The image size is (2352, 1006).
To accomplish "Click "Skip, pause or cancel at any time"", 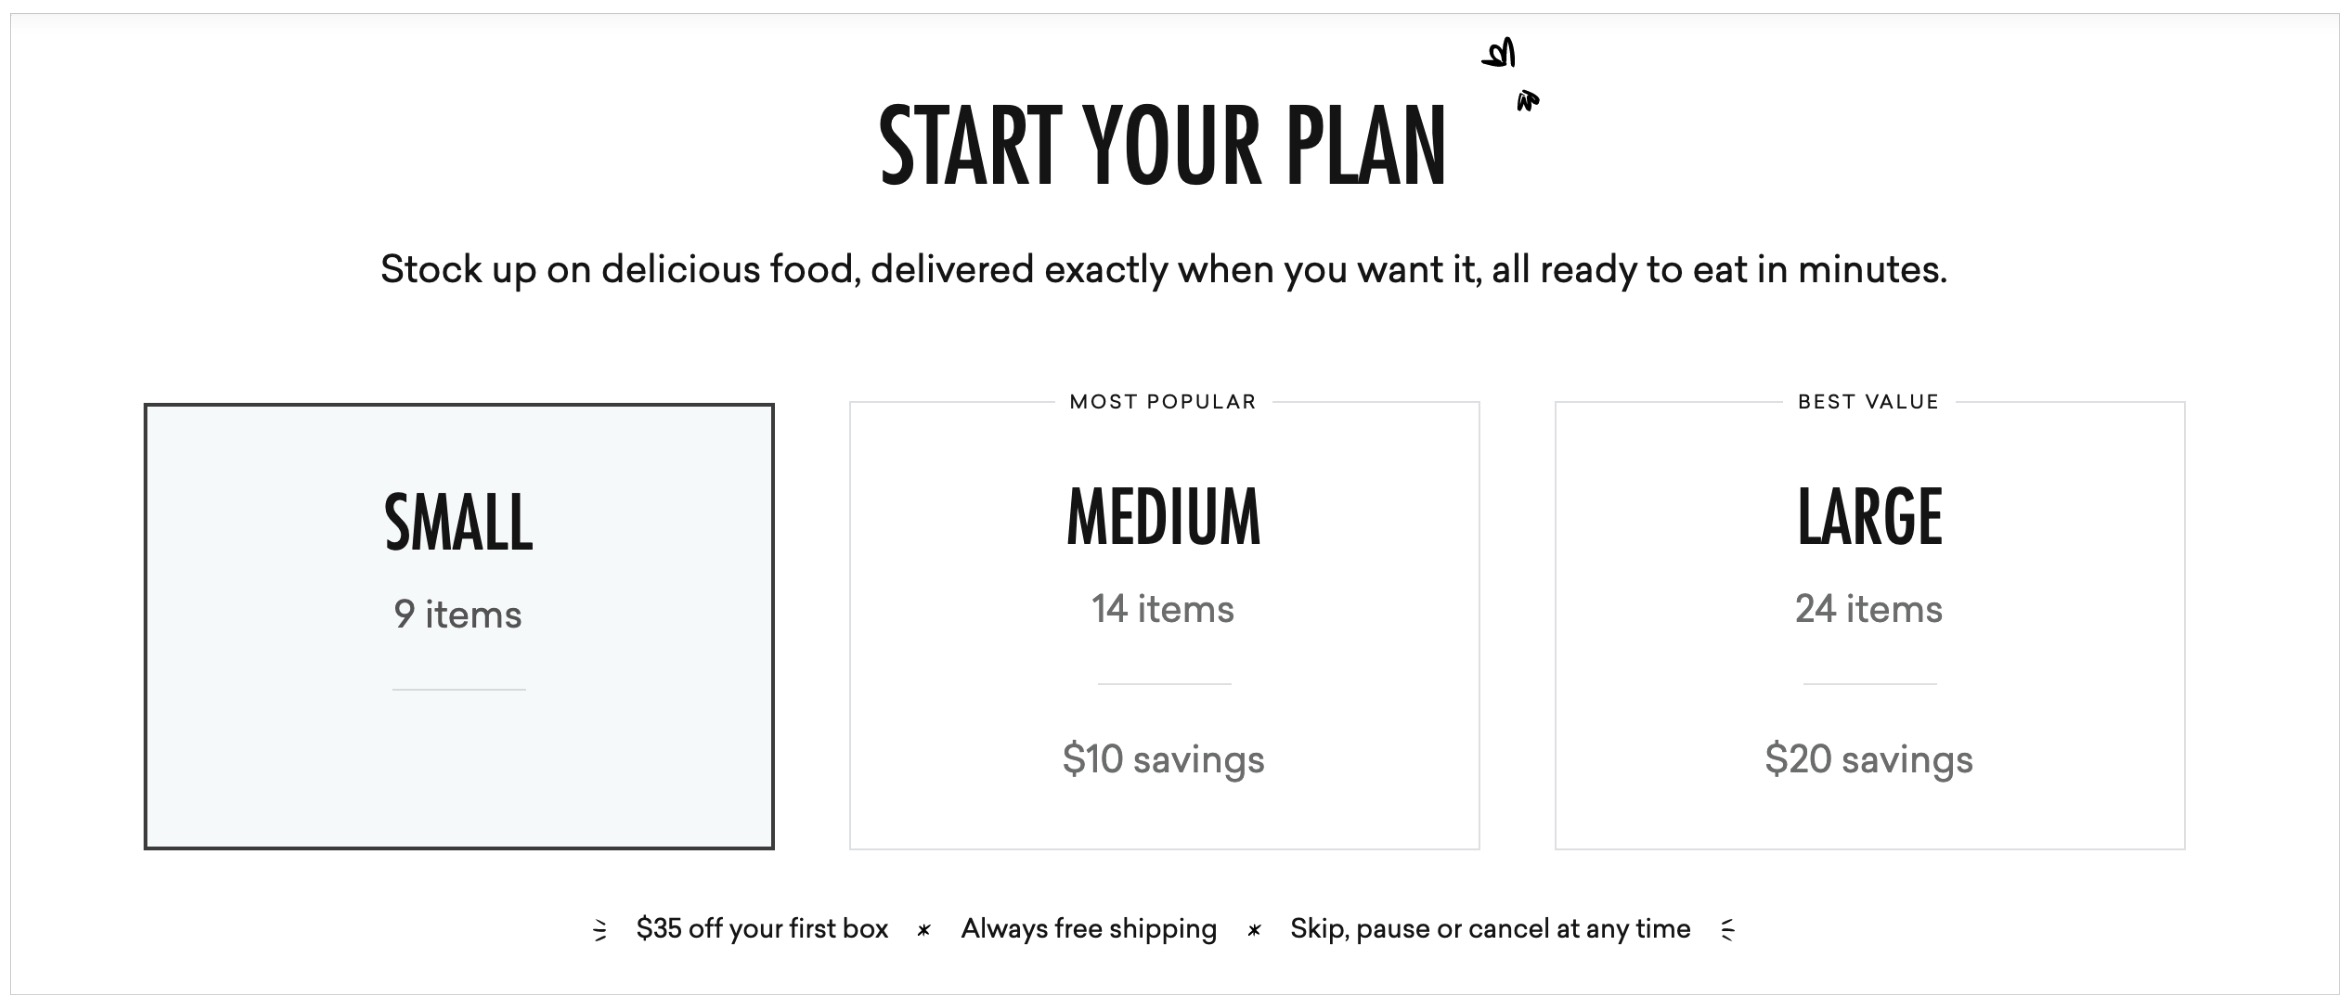I will pyautogui.click(x=1490, y=929).
